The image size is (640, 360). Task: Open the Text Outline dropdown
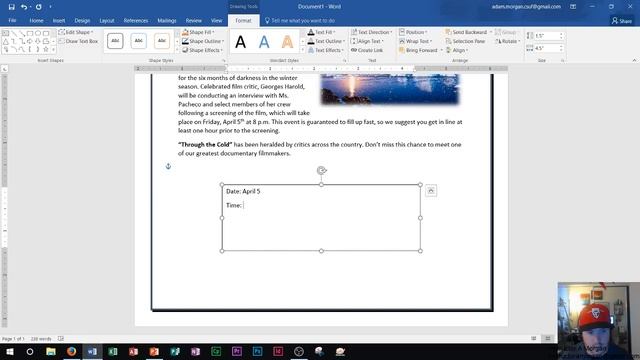click(326, 41)
